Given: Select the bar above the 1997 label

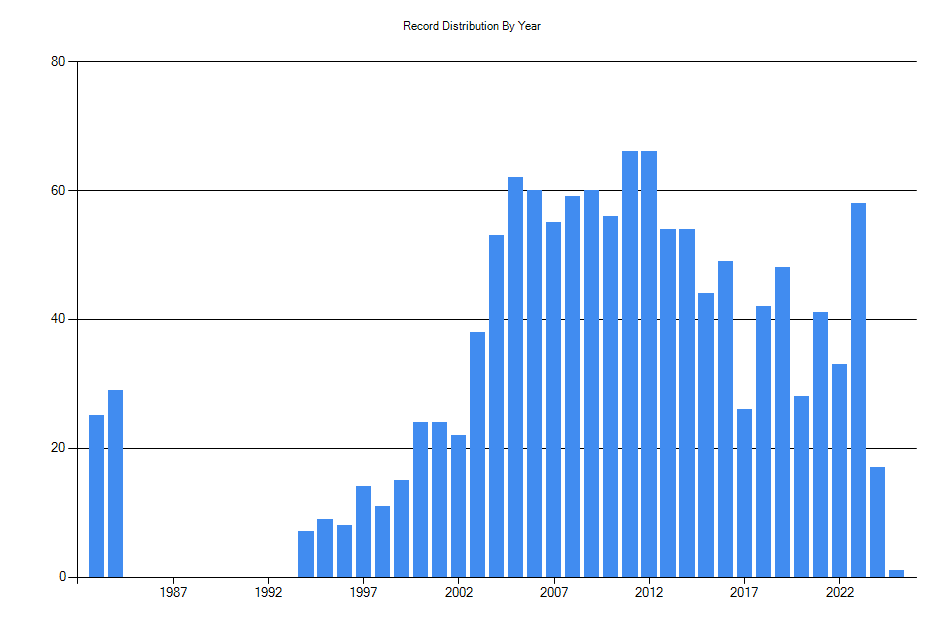Looking at the screenshot, I should 363,532.
